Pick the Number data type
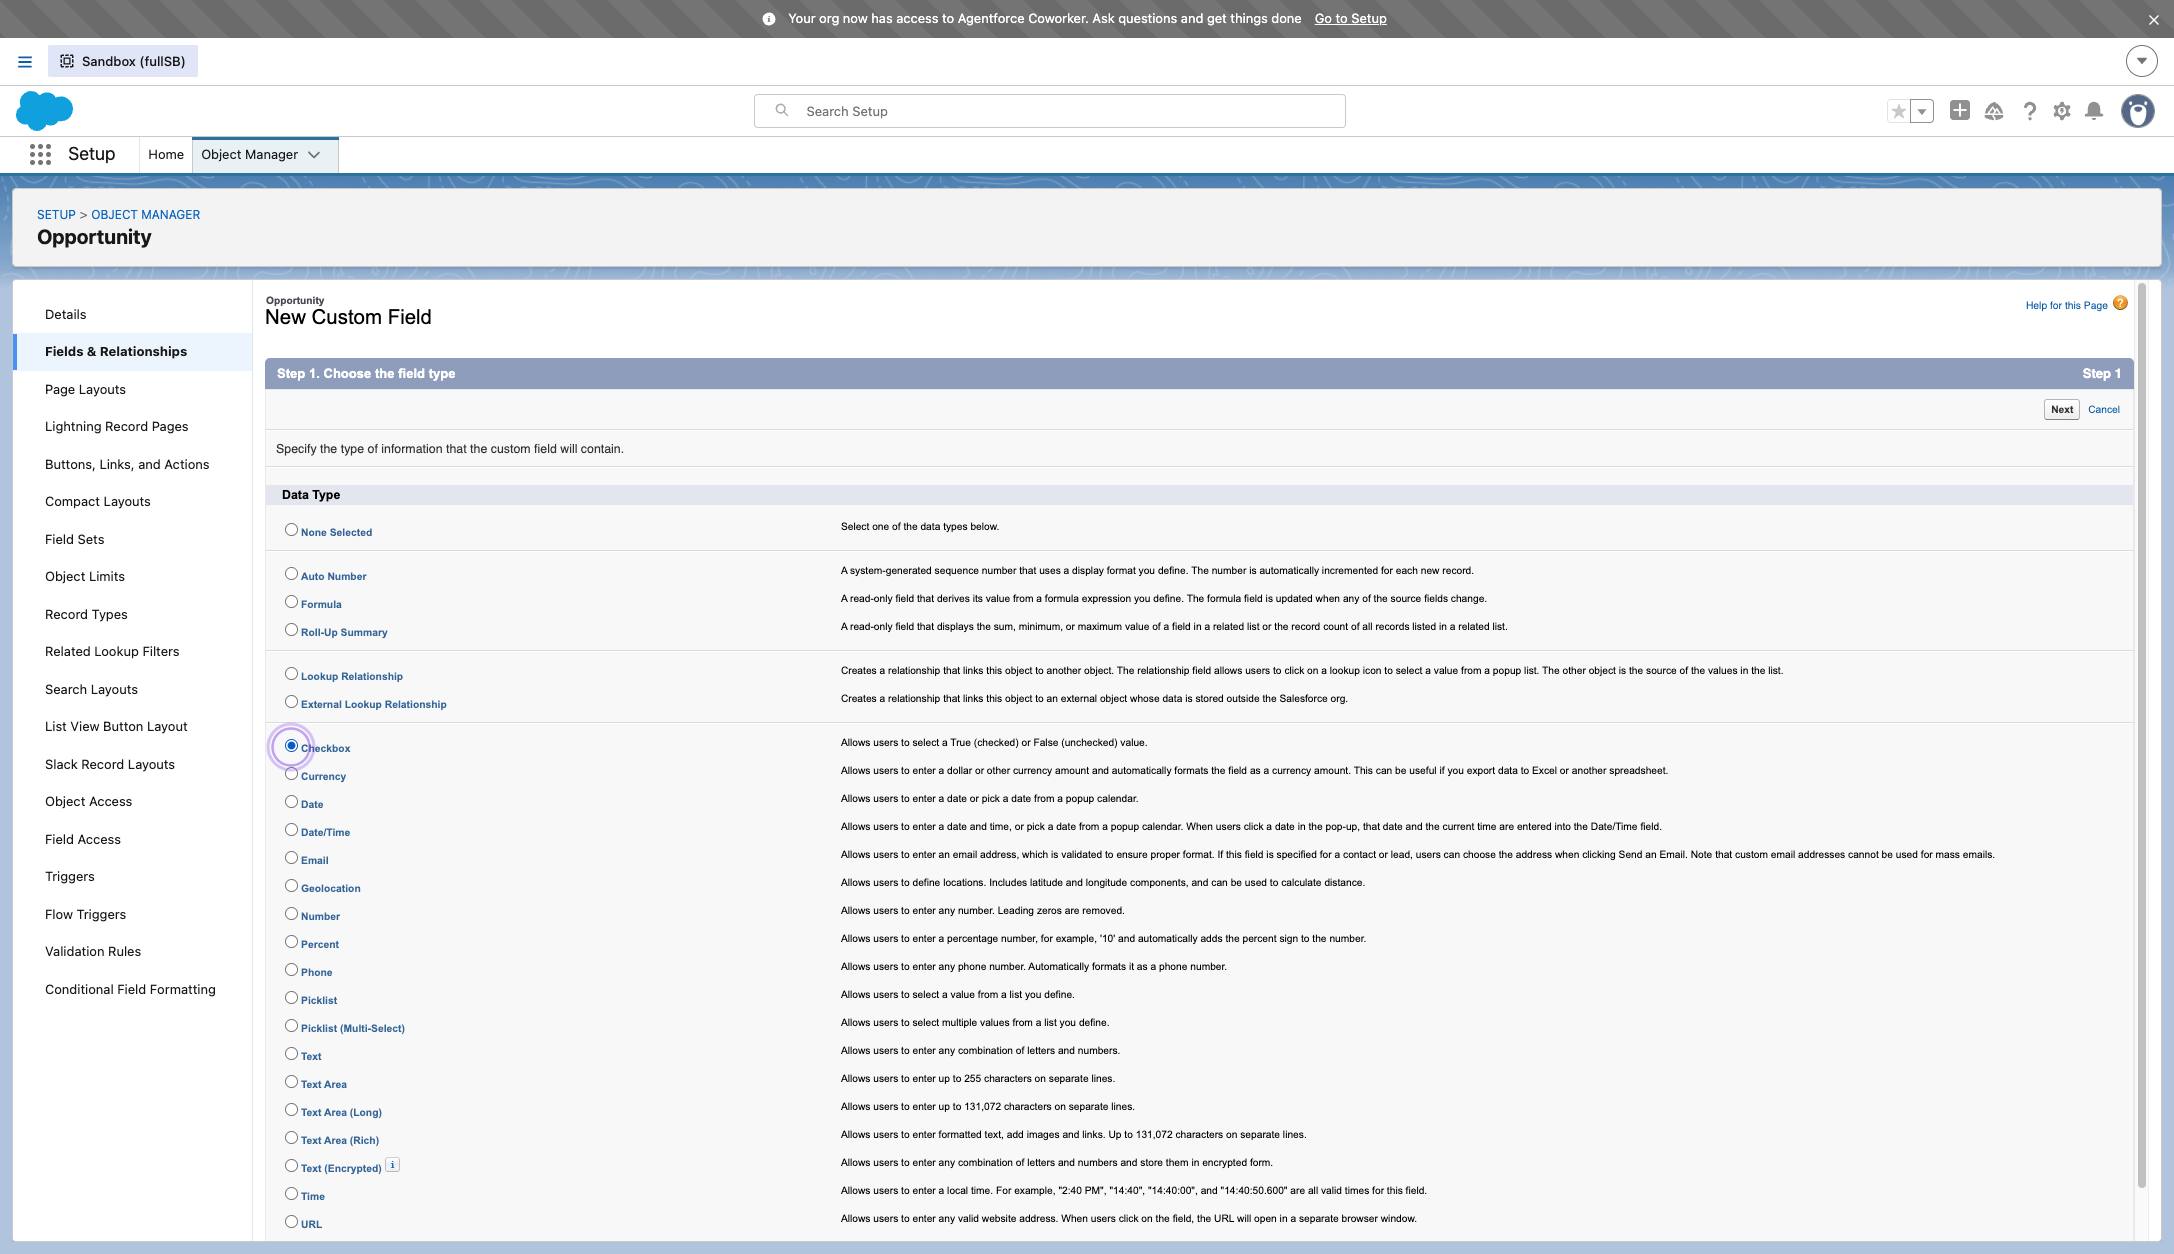The image size is (2174, 1254). tap(291, 914)
